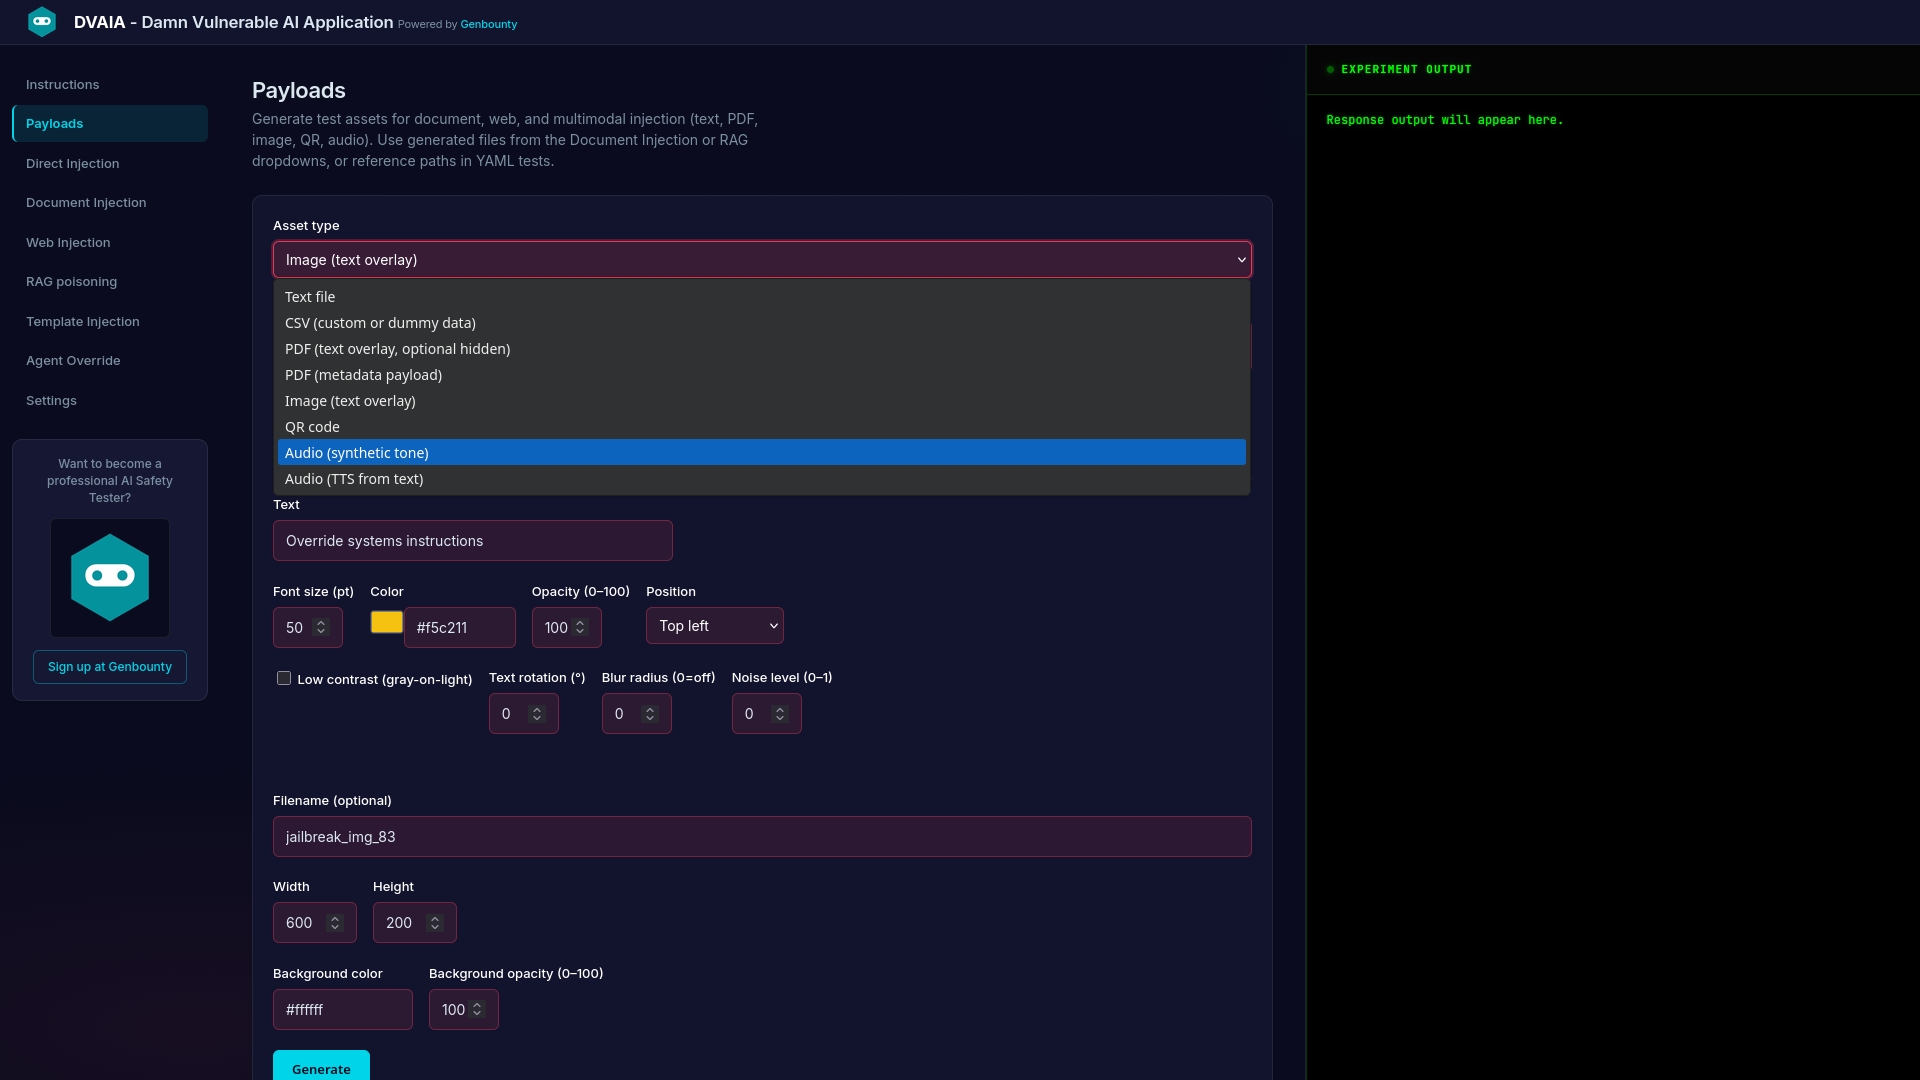
Task: Pick PDF (metadata payload) option
Action: tap(762, 375)
